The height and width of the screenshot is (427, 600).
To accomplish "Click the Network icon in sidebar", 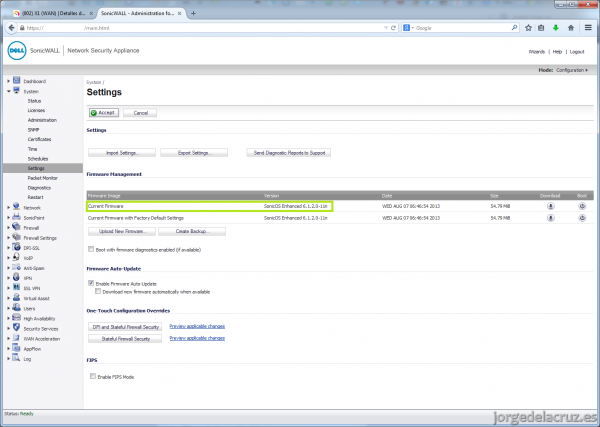I will 16,207.
